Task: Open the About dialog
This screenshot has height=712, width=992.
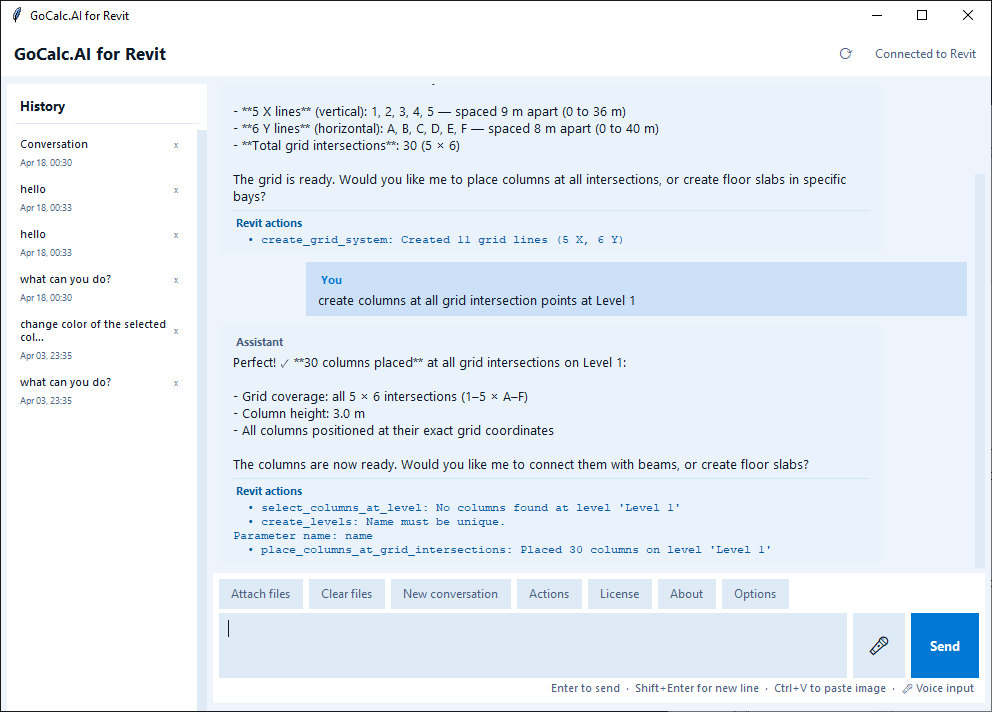Action: (x=686, y=594)
